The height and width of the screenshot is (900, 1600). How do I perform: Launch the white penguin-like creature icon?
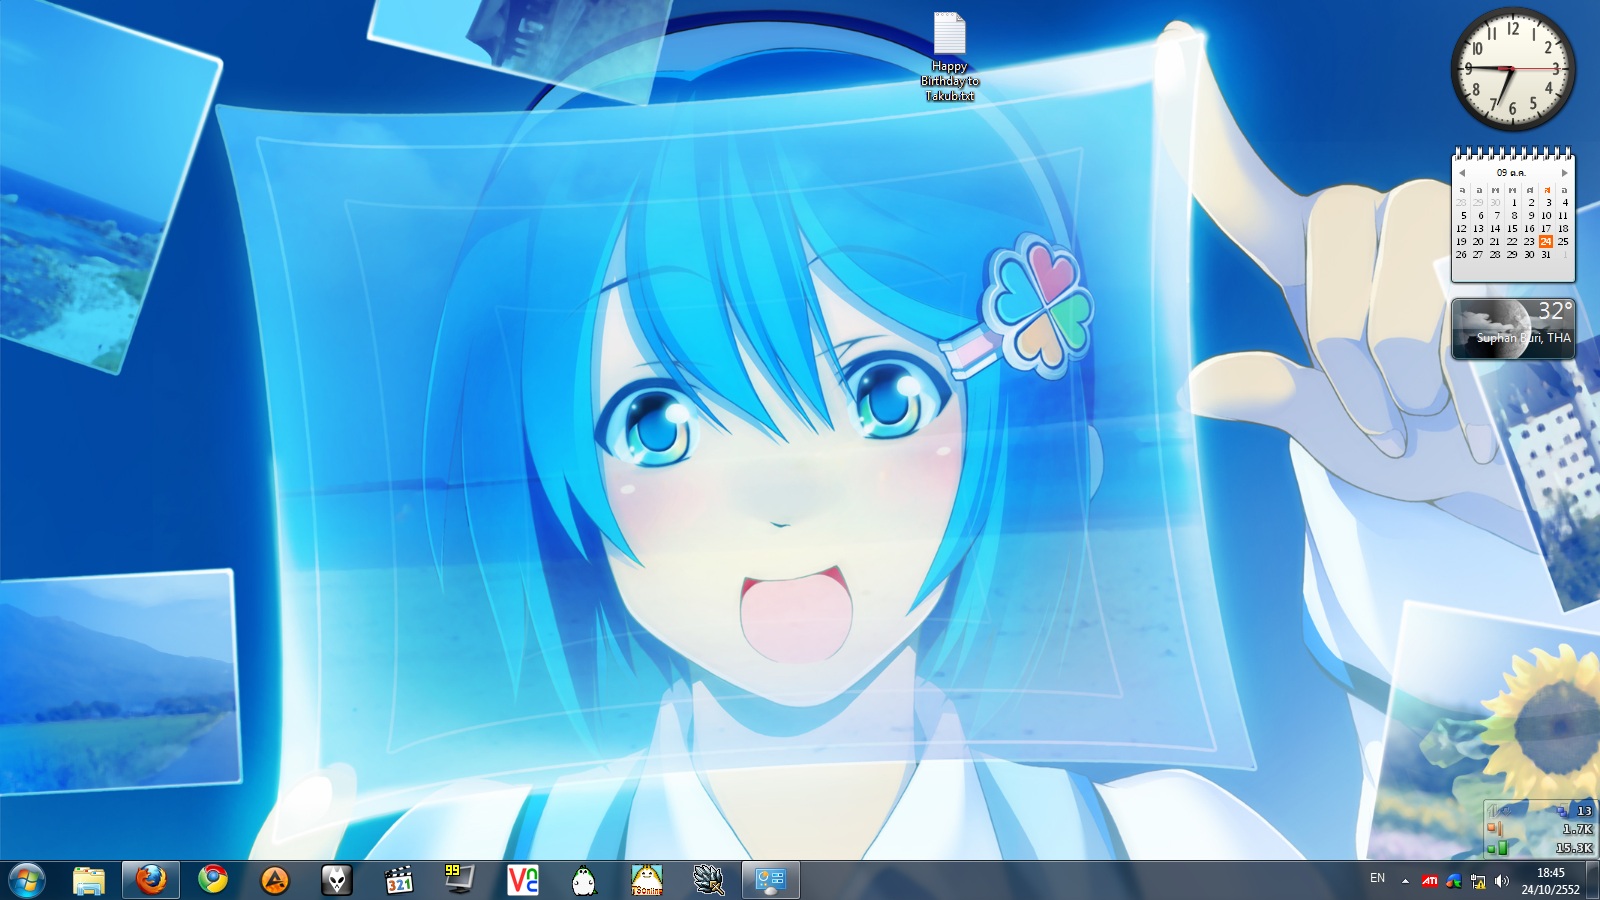584,881
